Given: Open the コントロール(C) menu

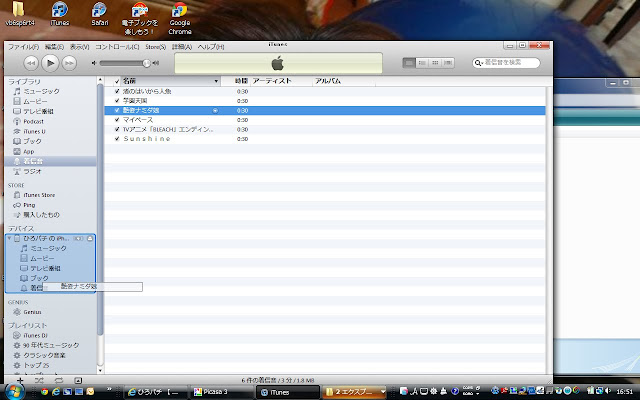Looking at the screenshot, I should (x=117, y=47).
